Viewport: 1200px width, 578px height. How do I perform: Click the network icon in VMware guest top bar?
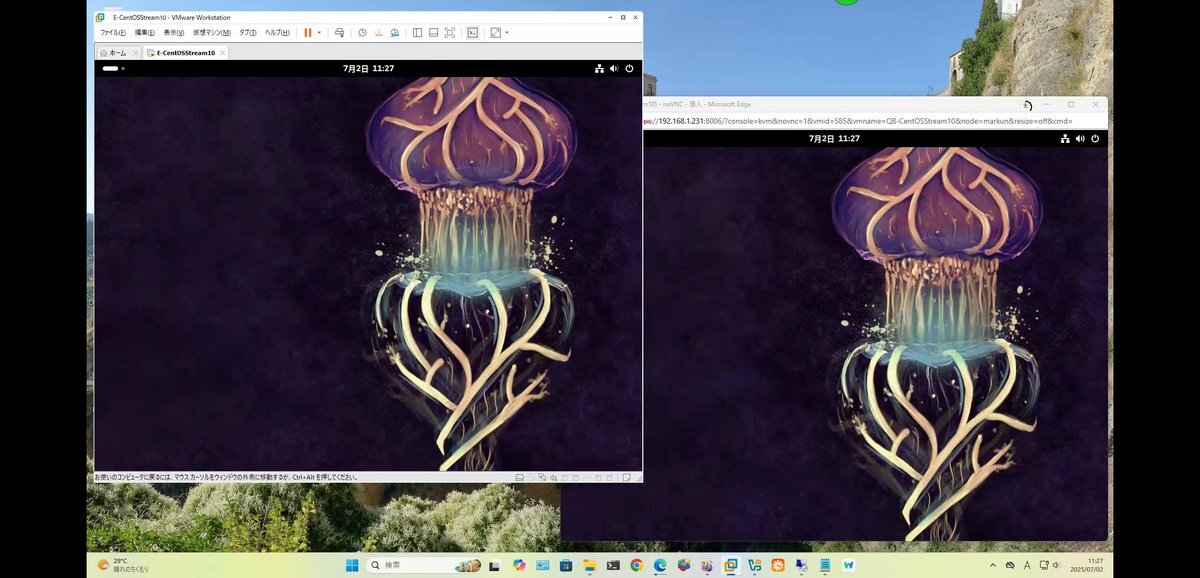(599, 68)
